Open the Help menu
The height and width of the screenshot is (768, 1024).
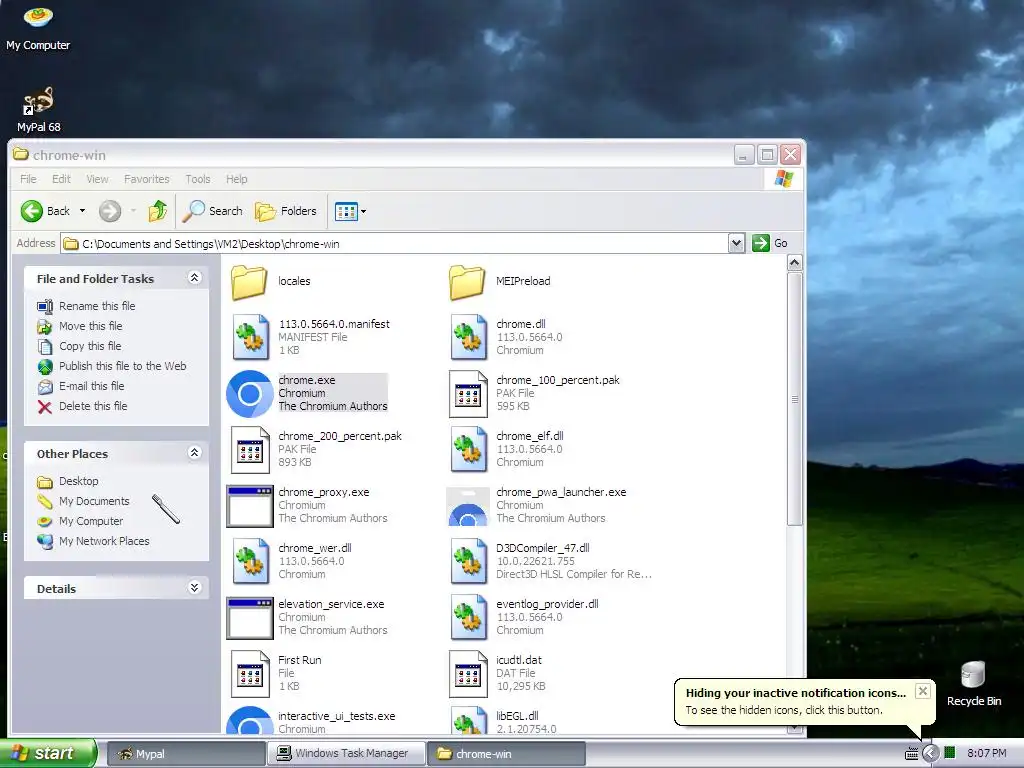[236, 179]
